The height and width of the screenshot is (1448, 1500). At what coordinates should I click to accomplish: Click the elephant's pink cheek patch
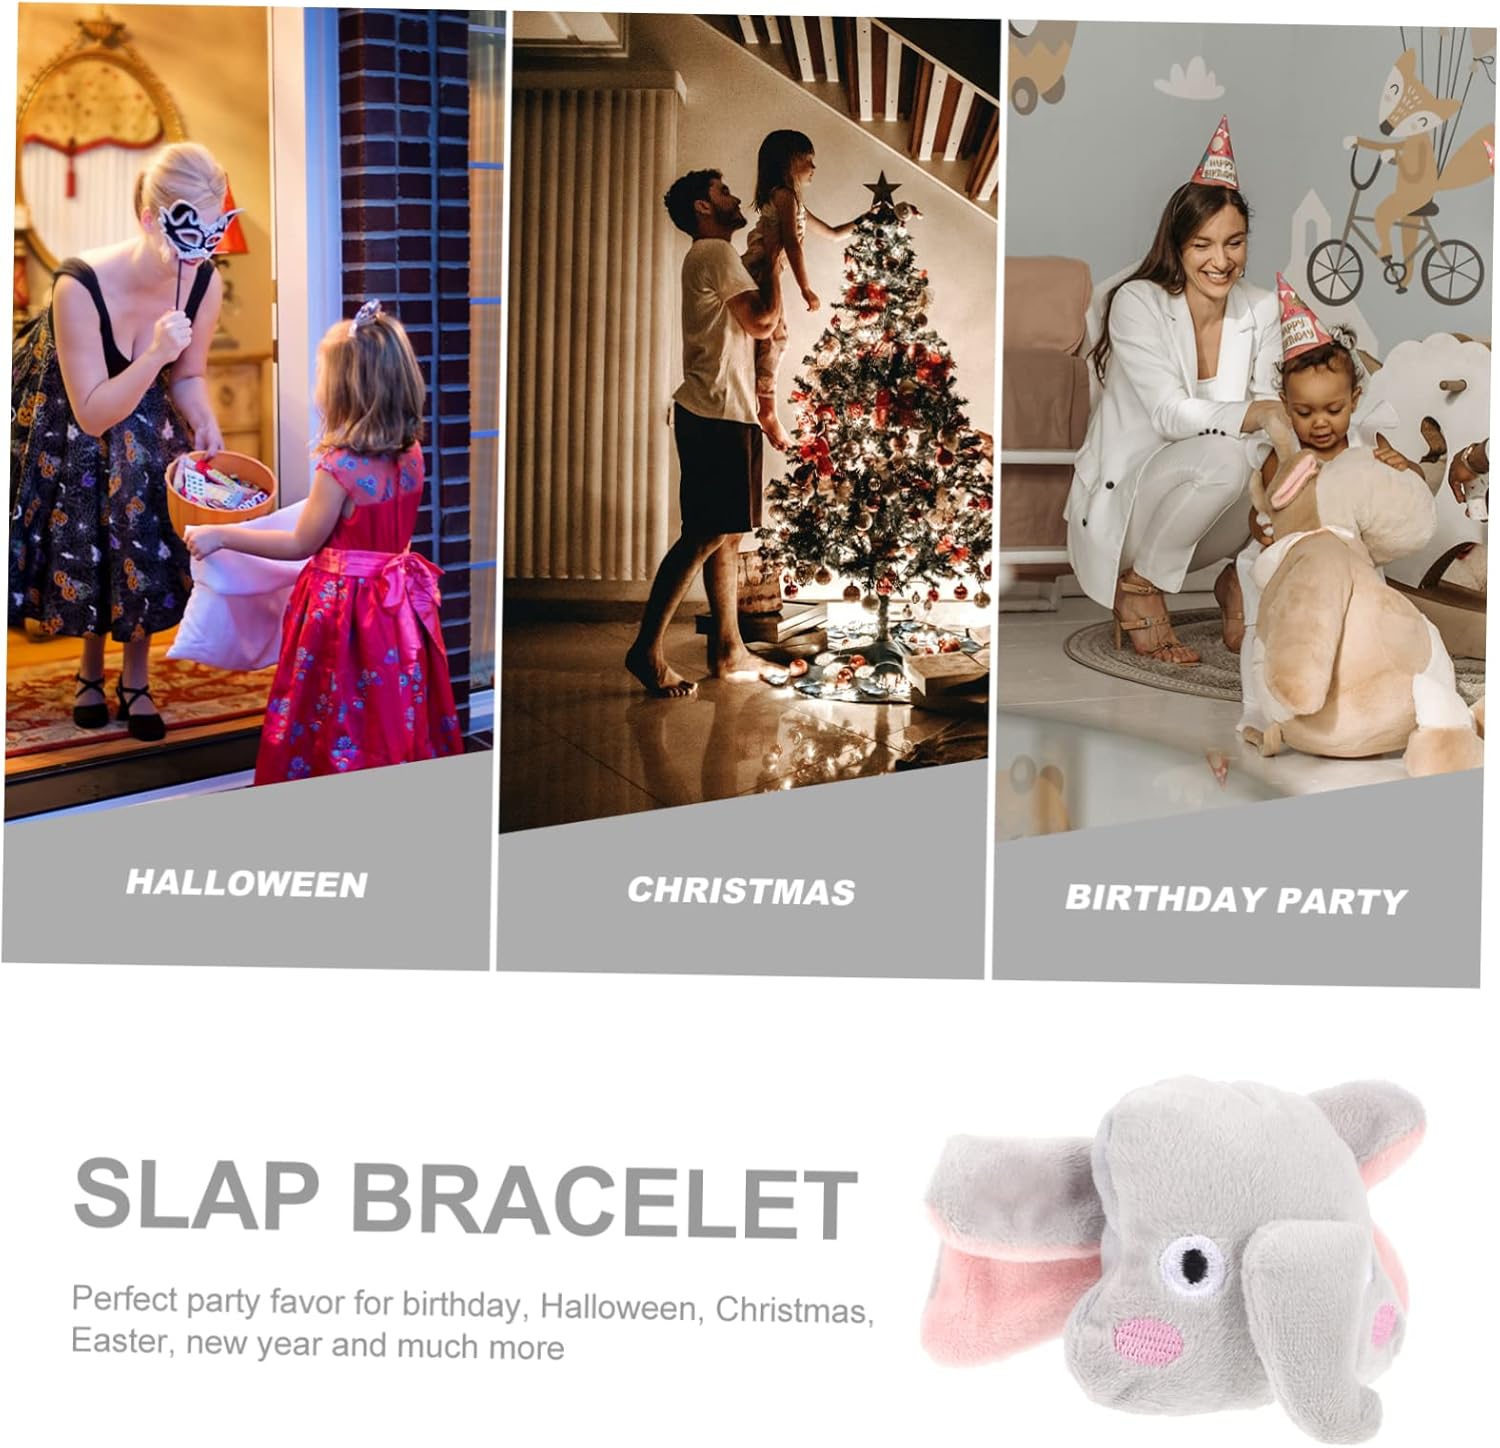1147,1339
